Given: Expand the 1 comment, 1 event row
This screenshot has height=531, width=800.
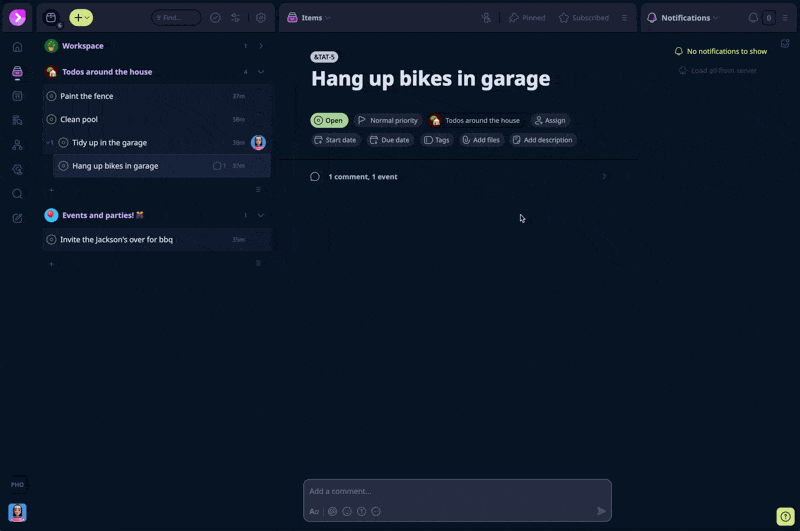Looking at the screenshot, I should (x=458, y=176).
